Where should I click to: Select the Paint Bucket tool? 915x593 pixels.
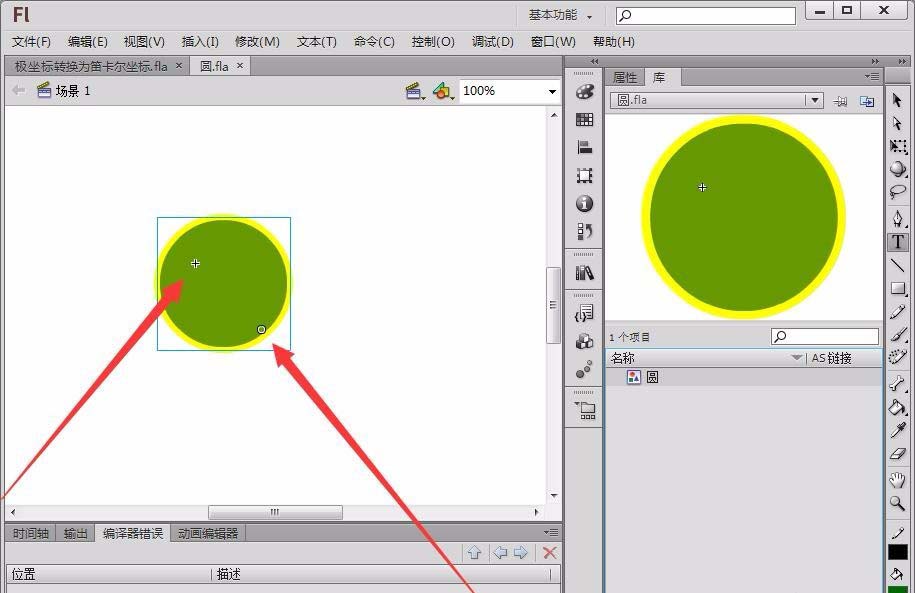pyautogui.click(x=898, y=407)
